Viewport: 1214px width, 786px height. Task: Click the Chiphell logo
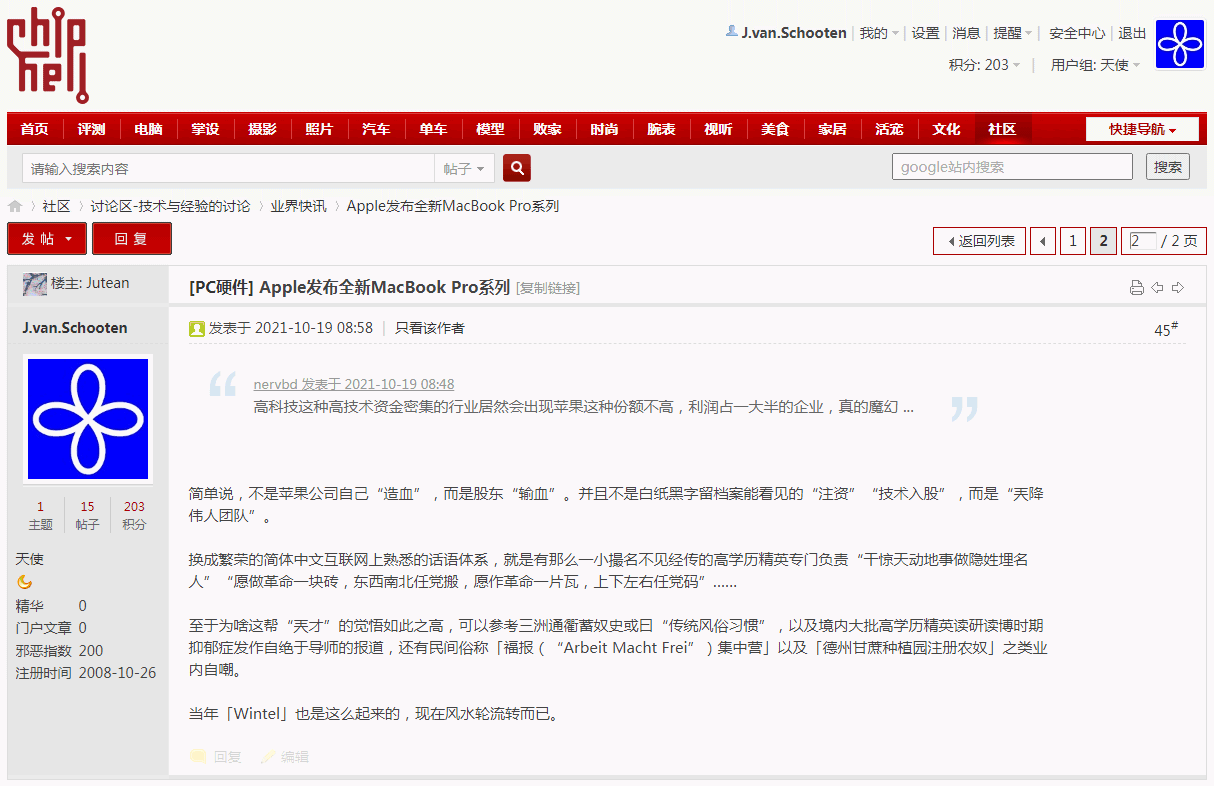pyautogui.click(x=47, y=55)
